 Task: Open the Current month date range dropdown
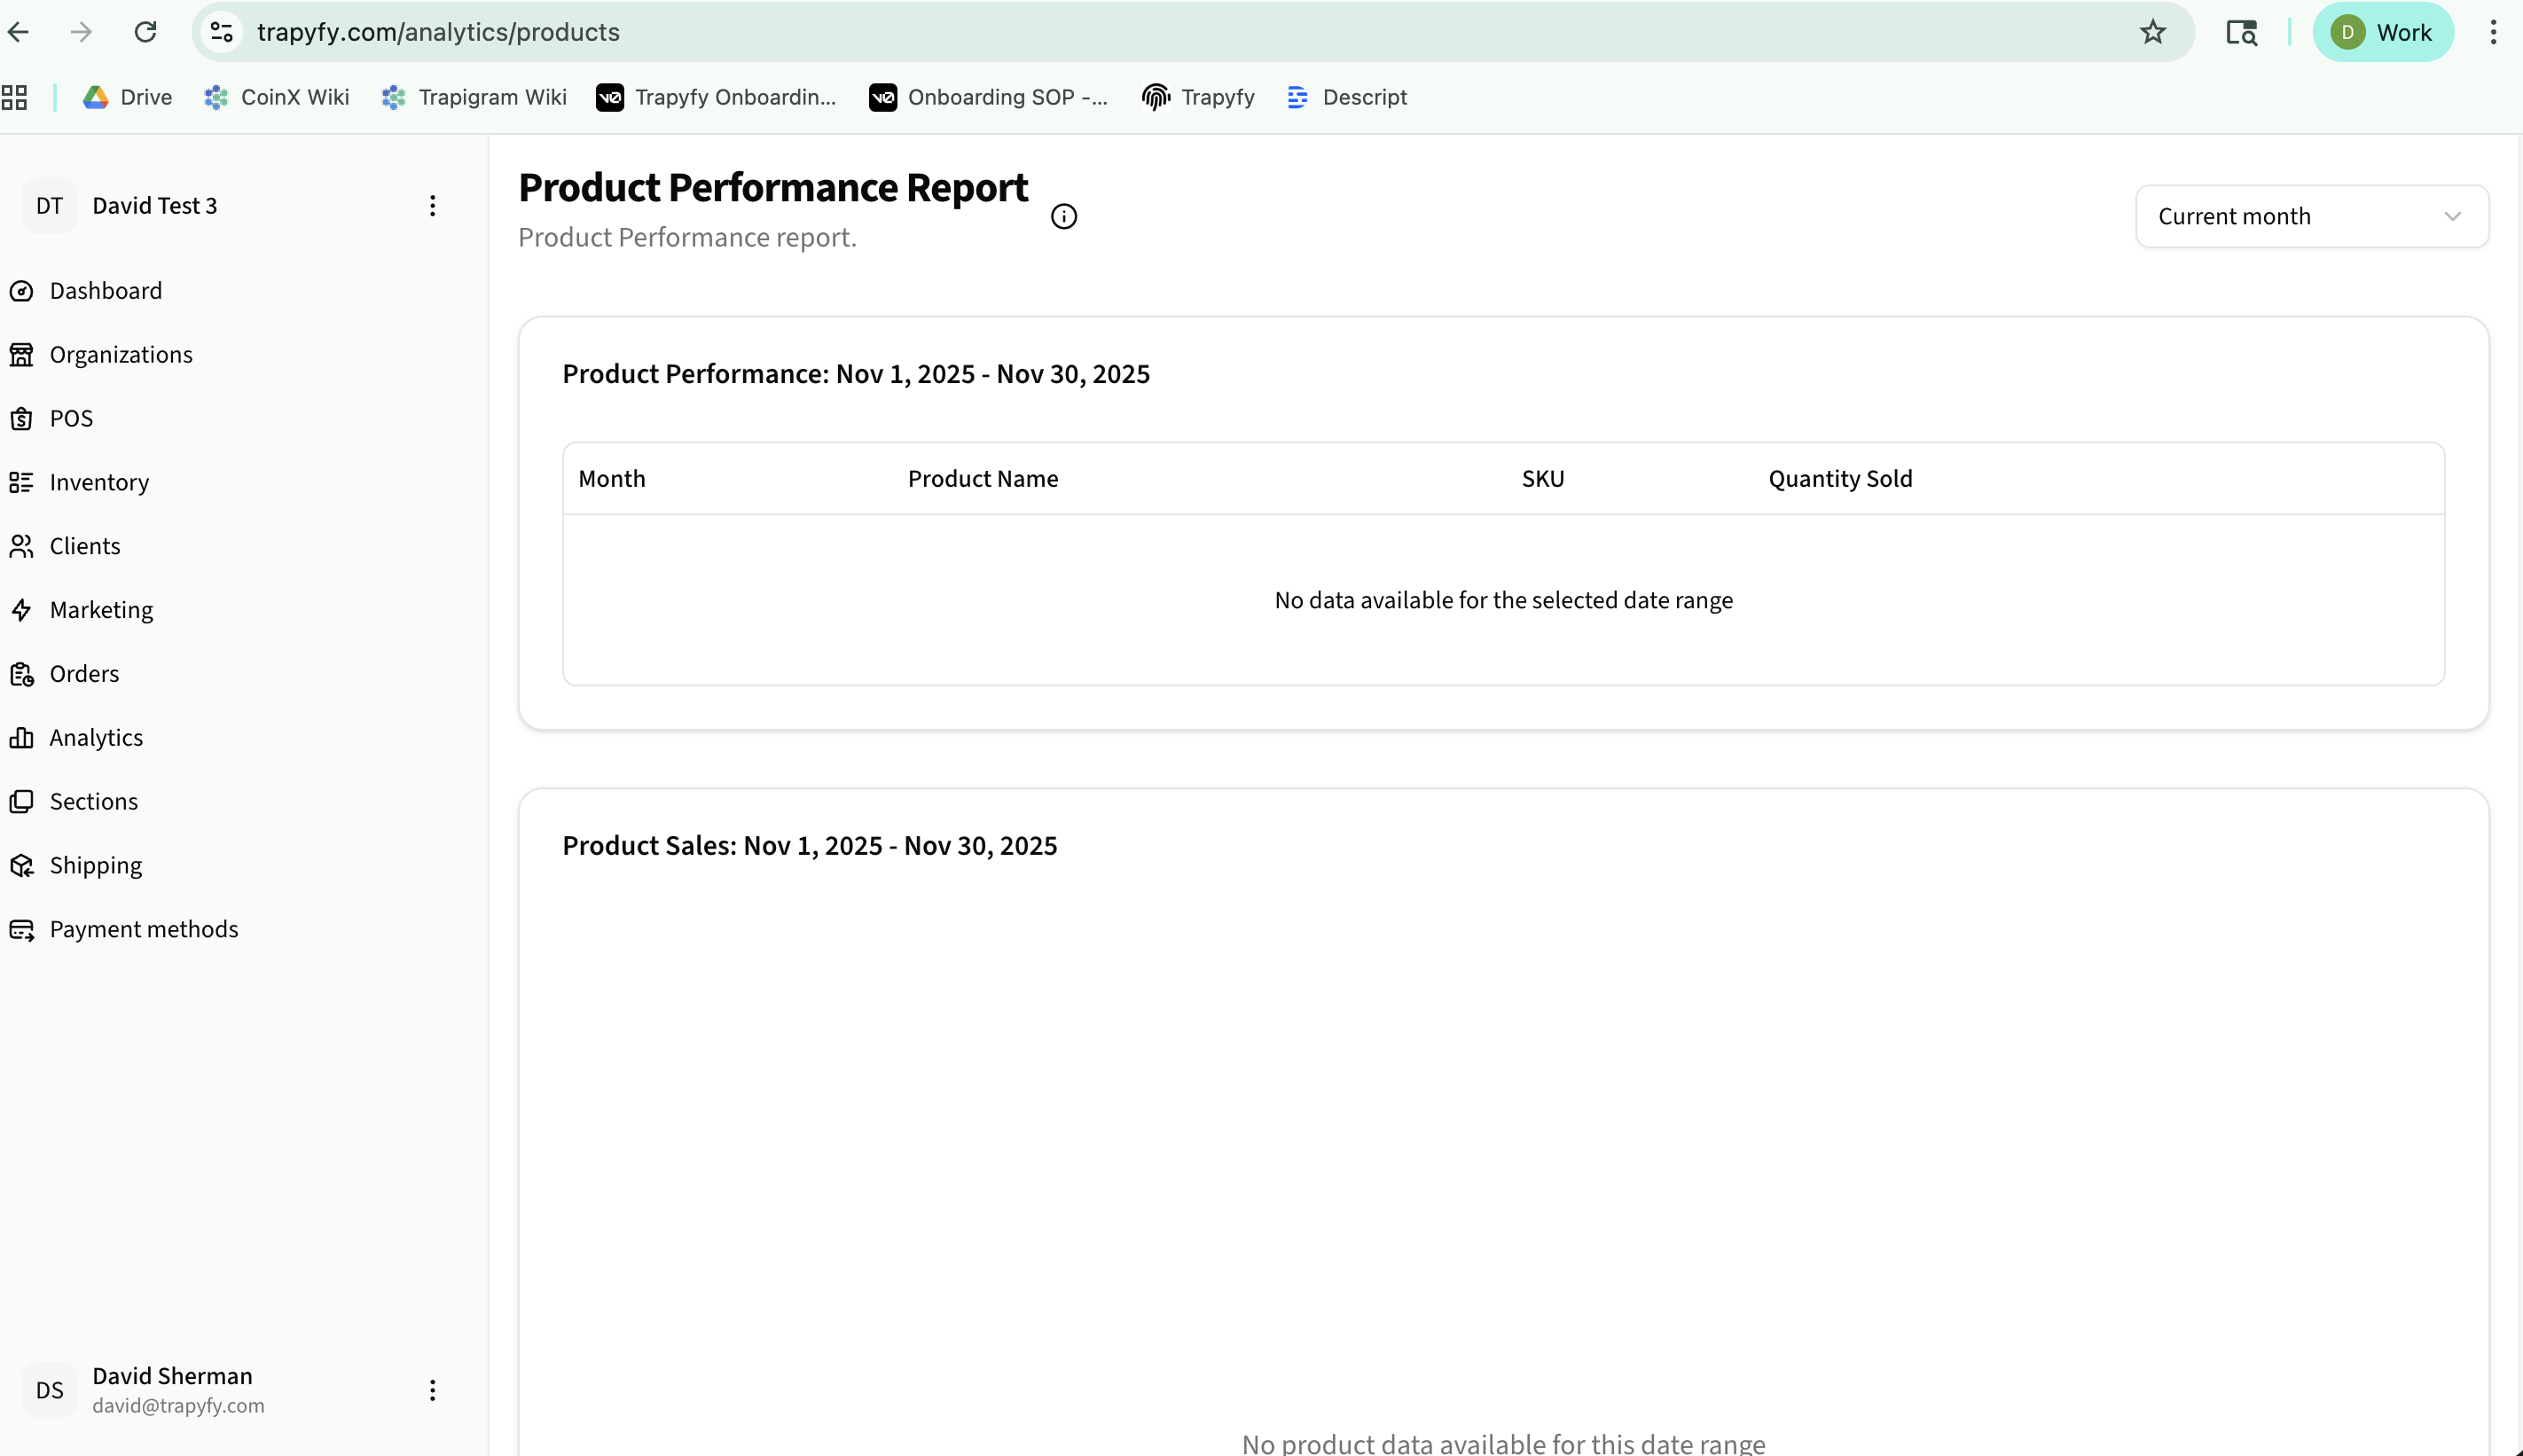click(x=2311, y=216)
